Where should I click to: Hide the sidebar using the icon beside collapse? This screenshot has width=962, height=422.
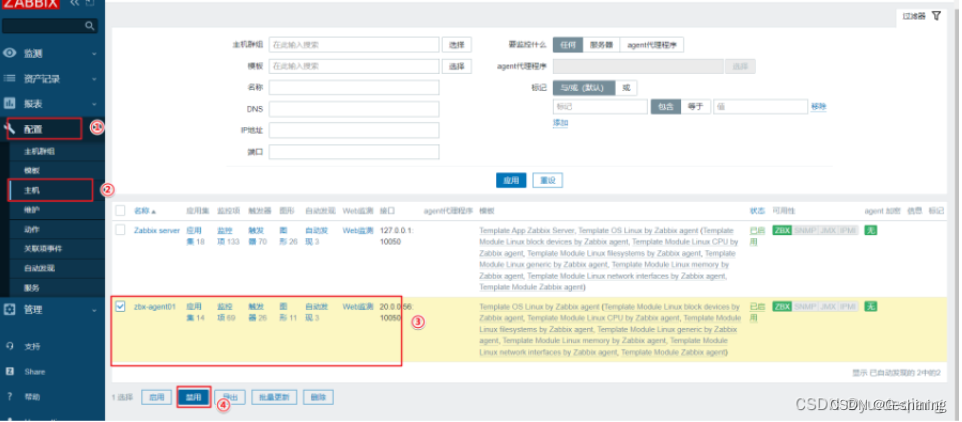90,4
